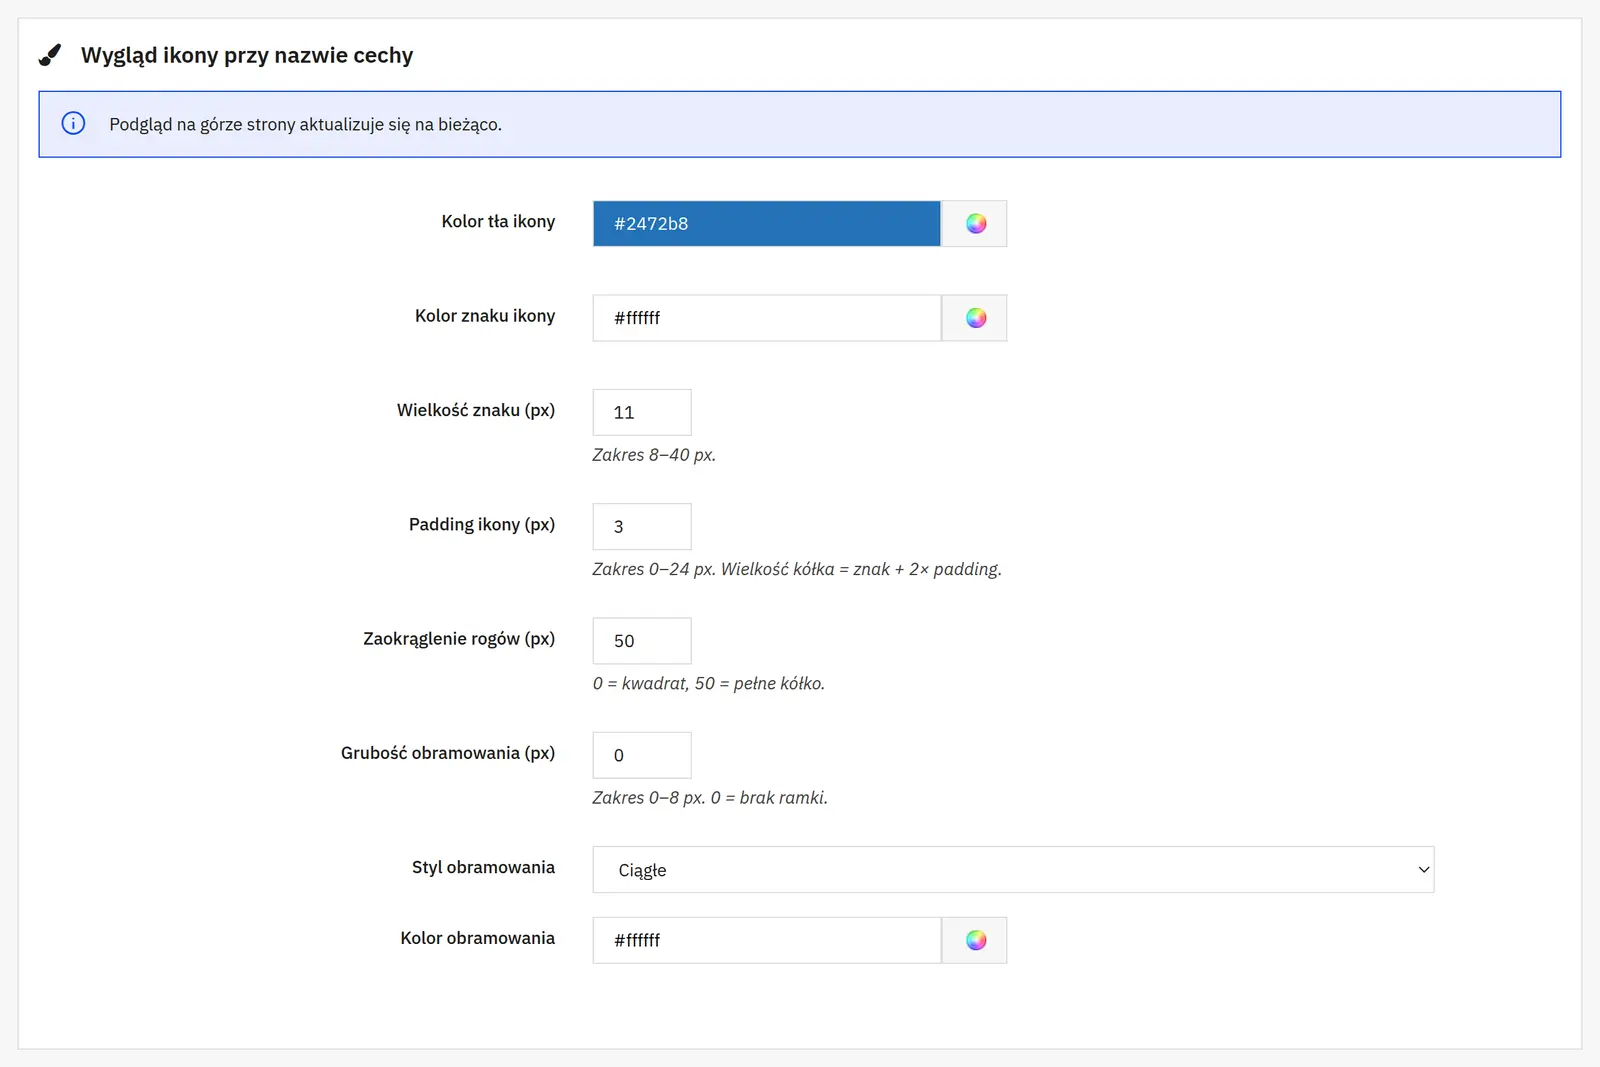Click the info icon in the blue notice
This screenshot has height=1067, width=1600.
click(x=73, y=124)
